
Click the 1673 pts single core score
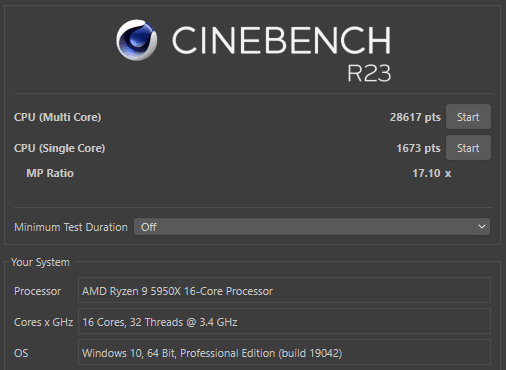tap(418, 148)
